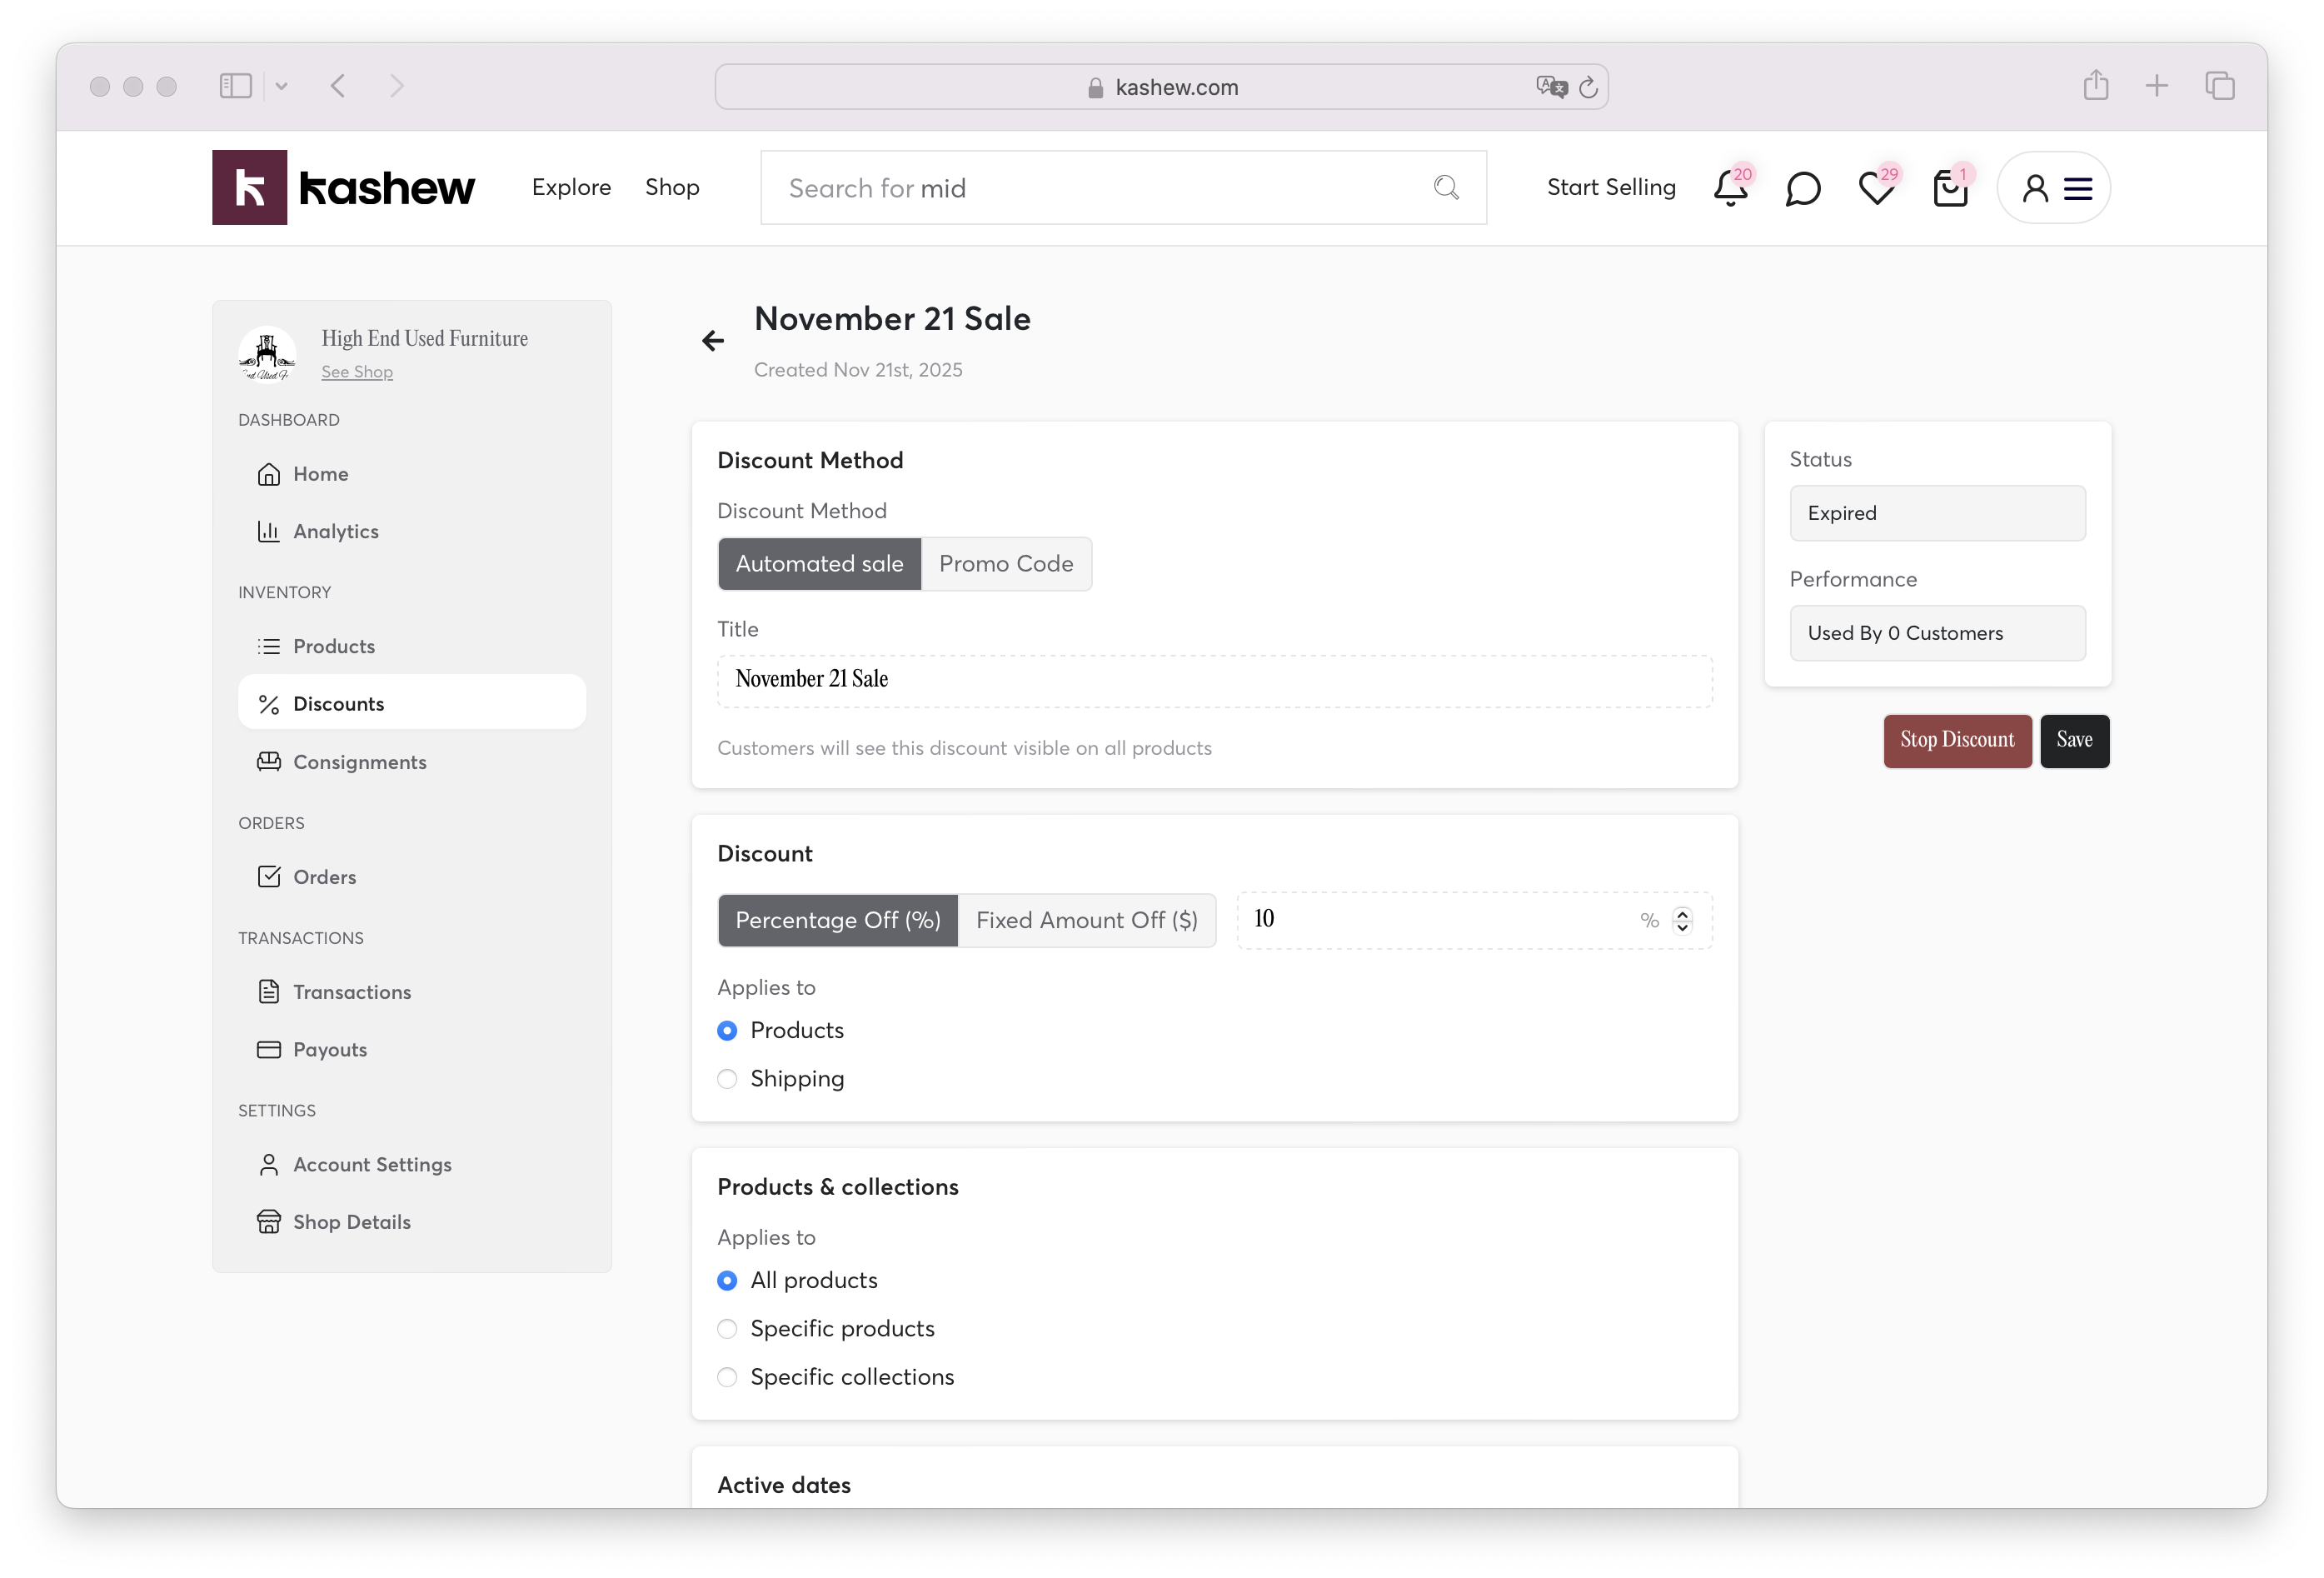
Task: Open the account hamburger menu
Action: tap(2077, 188)
